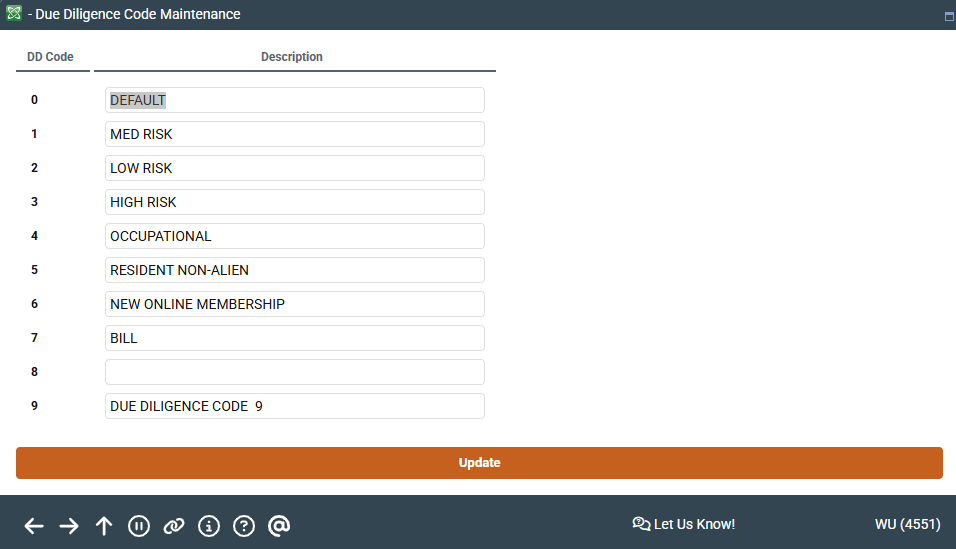956x549 pixels.
Task: Click the chain link icon
Action: pyautogui.click(x=174, y=526)
